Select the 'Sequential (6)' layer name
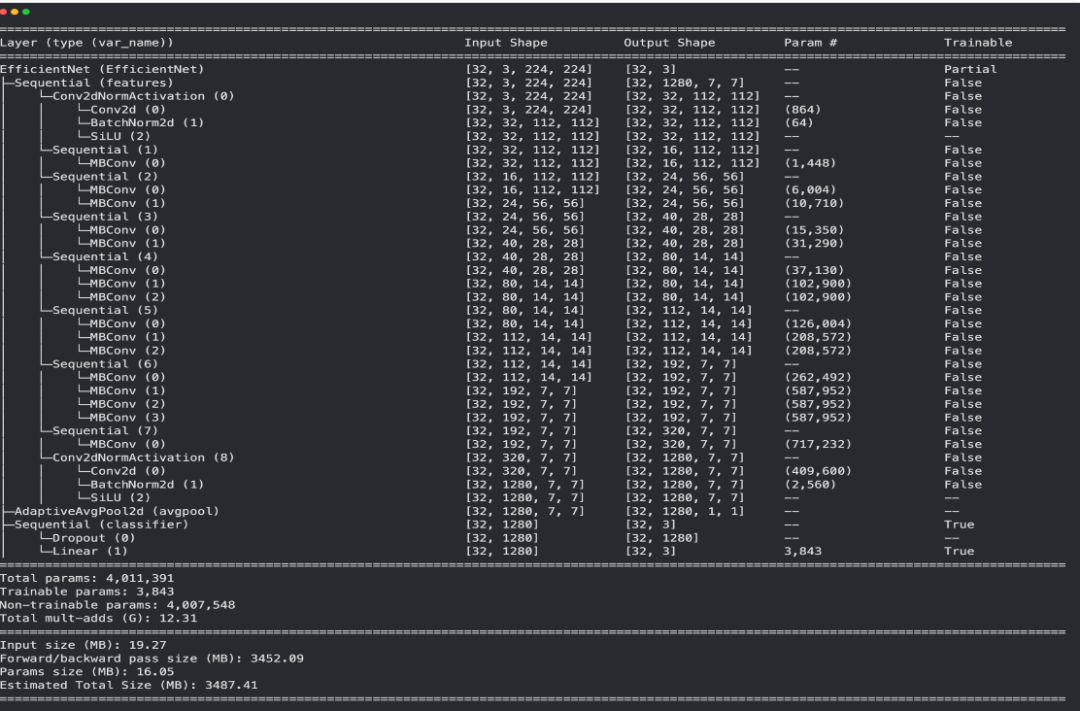 click(x=105, y=364)
